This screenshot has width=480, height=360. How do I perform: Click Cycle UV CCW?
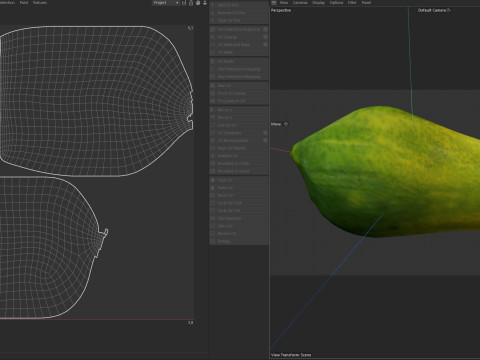click(239, 203)
